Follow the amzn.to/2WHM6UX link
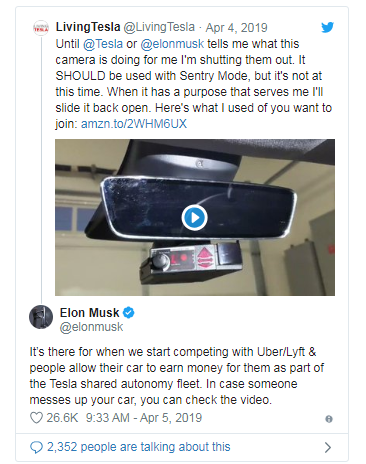 (134, 124)
